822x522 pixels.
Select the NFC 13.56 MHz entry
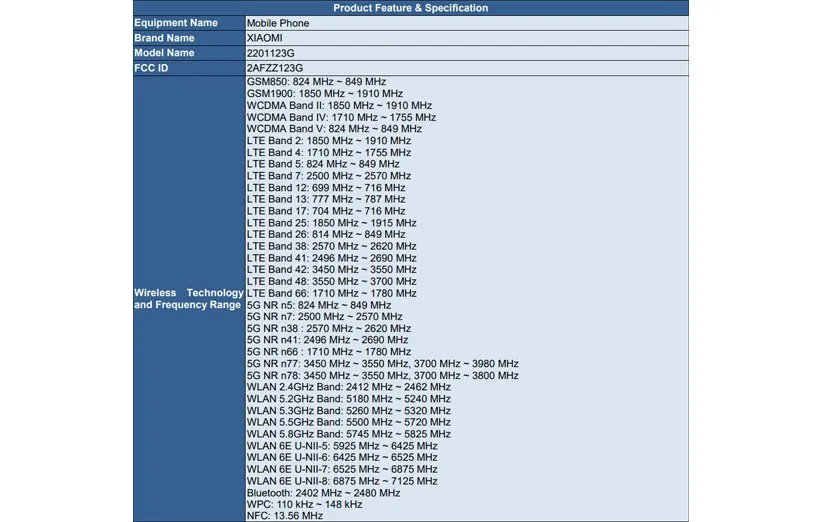(x=285, y=515)
